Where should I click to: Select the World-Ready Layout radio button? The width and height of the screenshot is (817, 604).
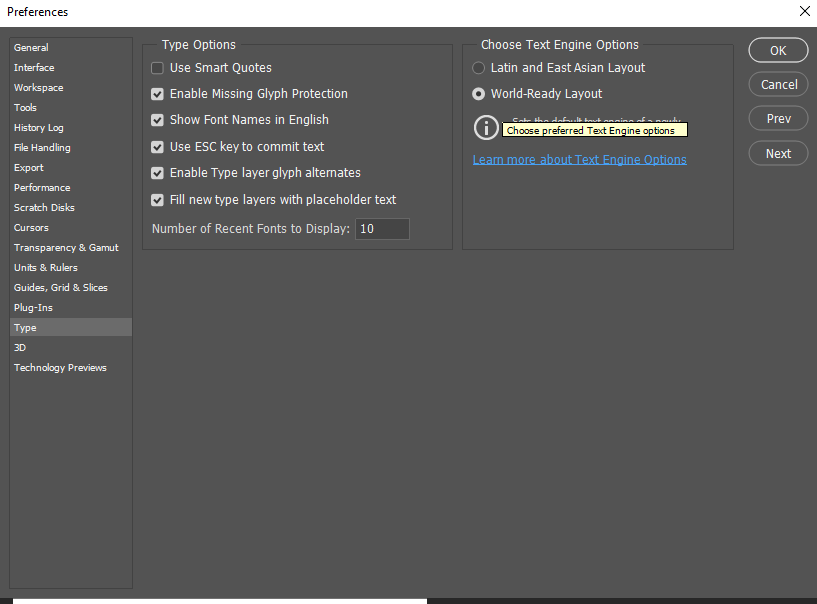point(478,94)
